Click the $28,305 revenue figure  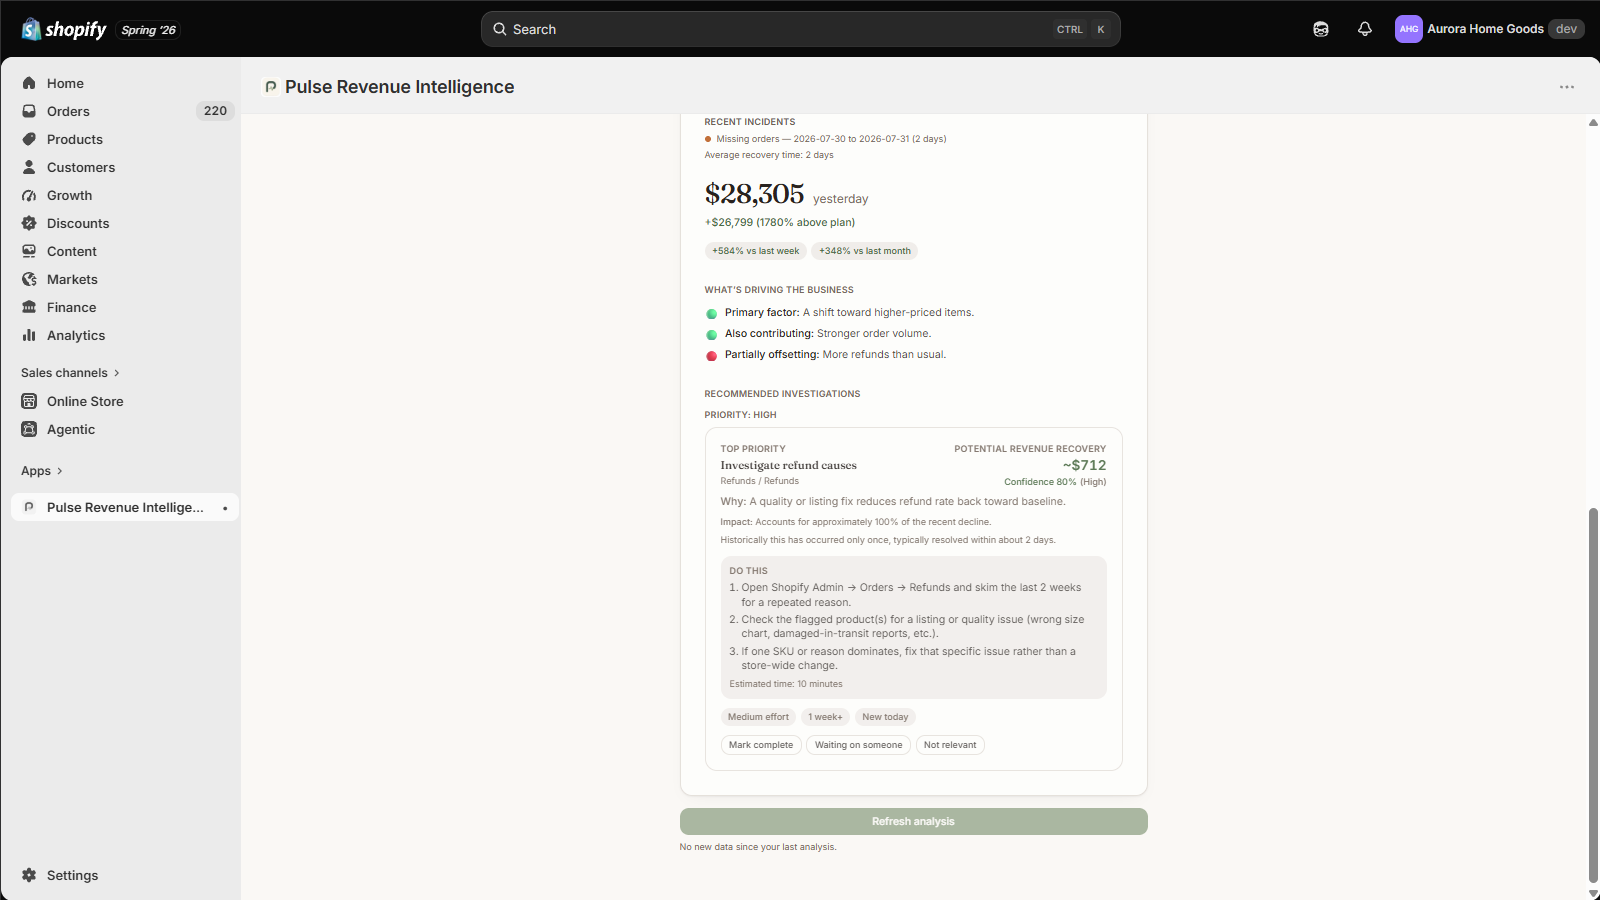pyautogui.click(x=754, y=194)
